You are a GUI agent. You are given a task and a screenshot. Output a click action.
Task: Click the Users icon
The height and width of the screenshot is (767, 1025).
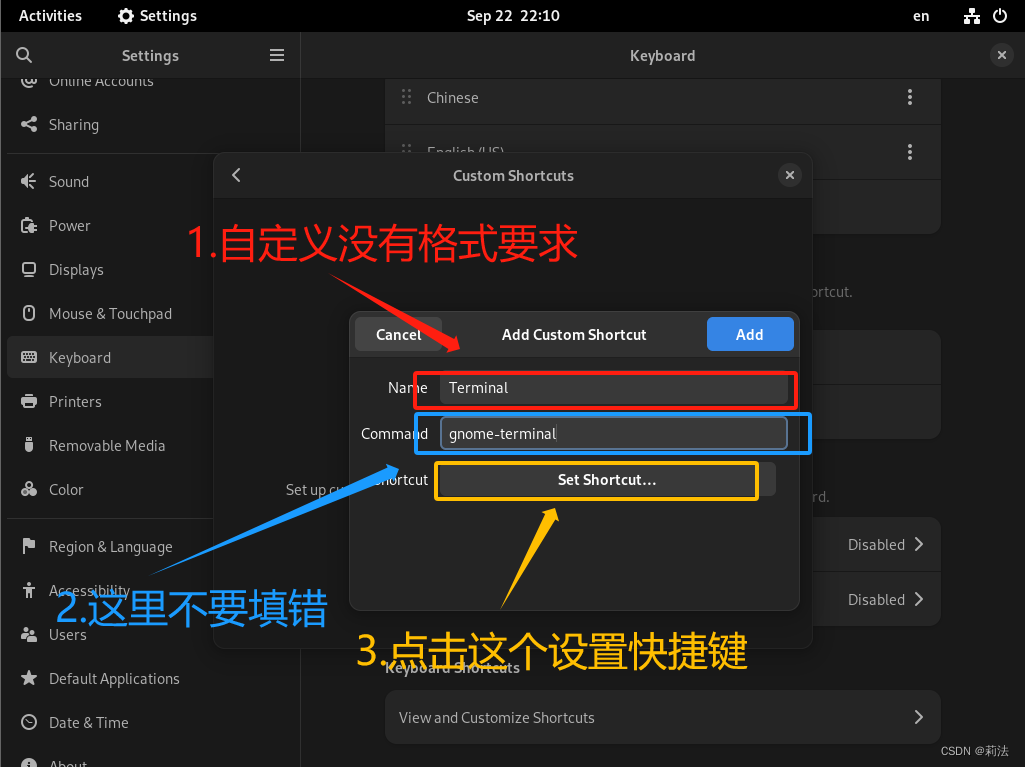point(29,634)
